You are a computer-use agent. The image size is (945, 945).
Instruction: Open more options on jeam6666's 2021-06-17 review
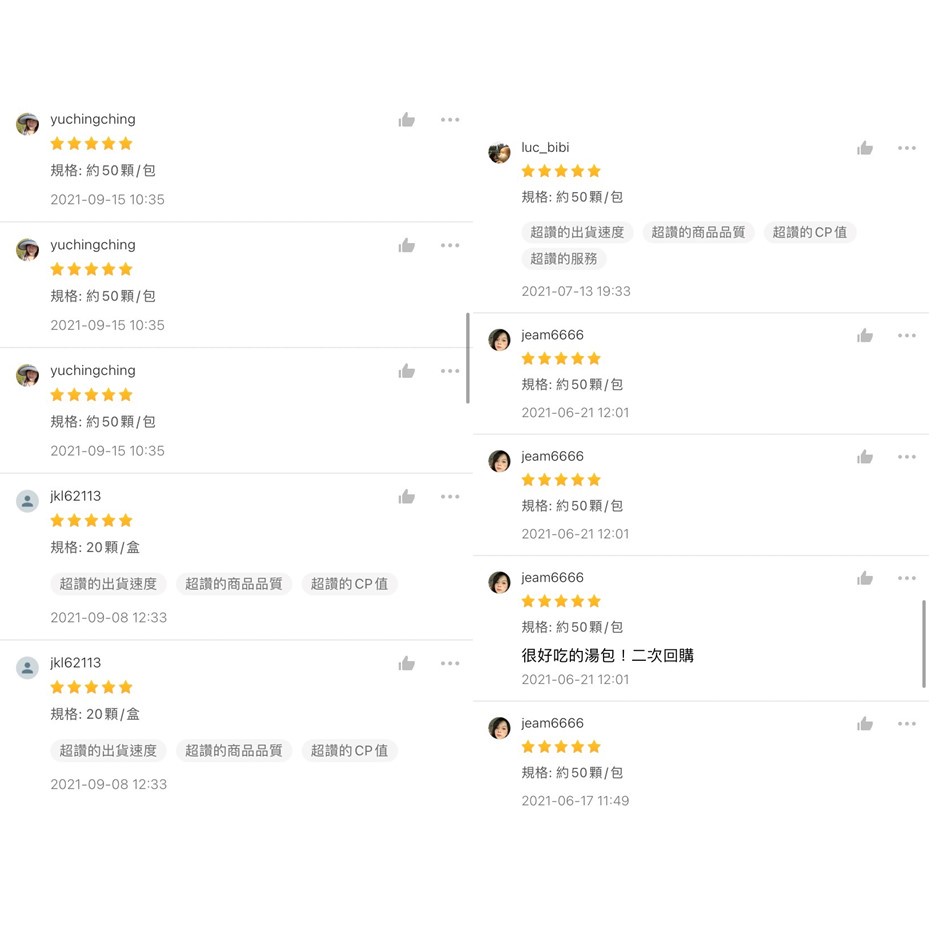907,724
